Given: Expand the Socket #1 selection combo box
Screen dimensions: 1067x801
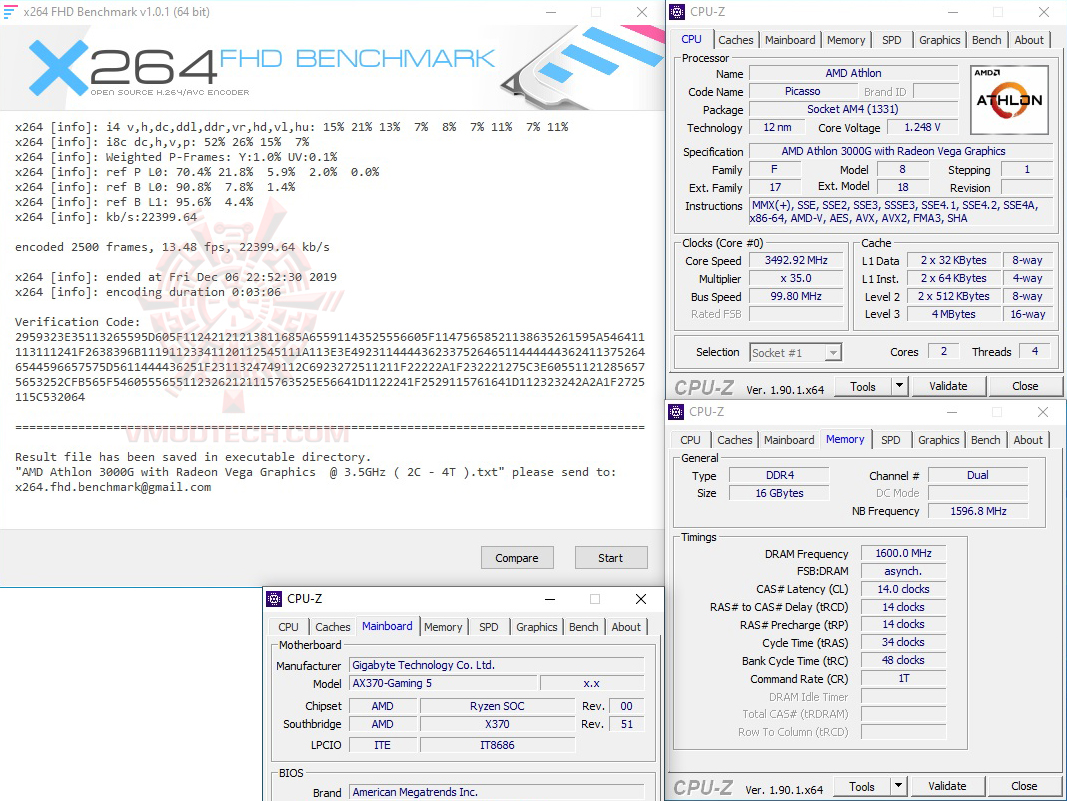Looking at the screenshot, I should (x=795, y=353).
